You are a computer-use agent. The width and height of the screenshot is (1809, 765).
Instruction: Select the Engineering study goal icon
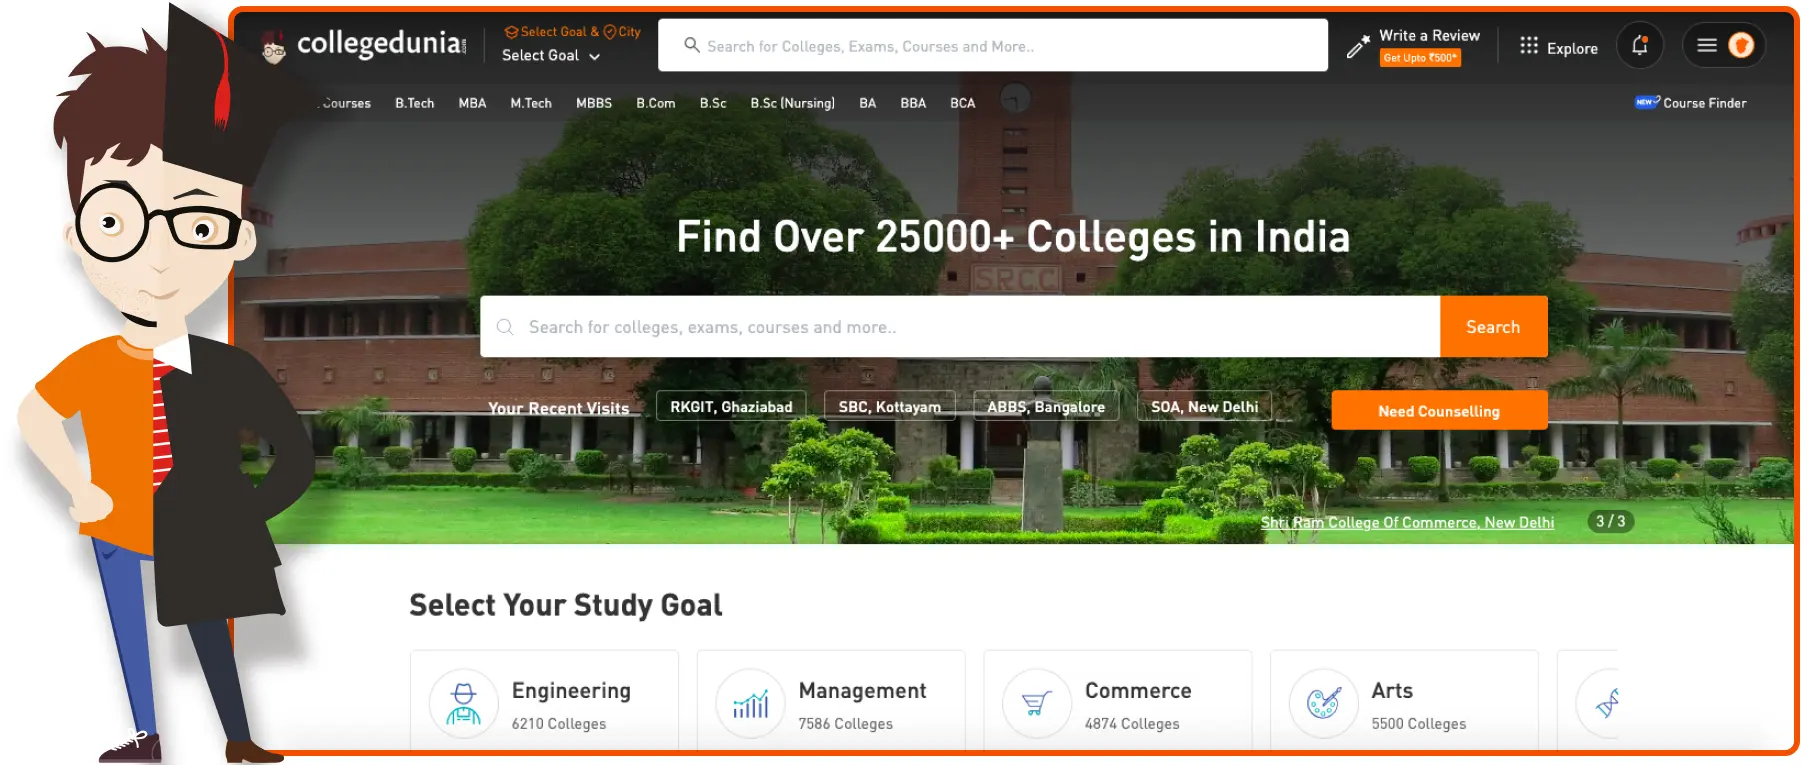coord(463,703)
